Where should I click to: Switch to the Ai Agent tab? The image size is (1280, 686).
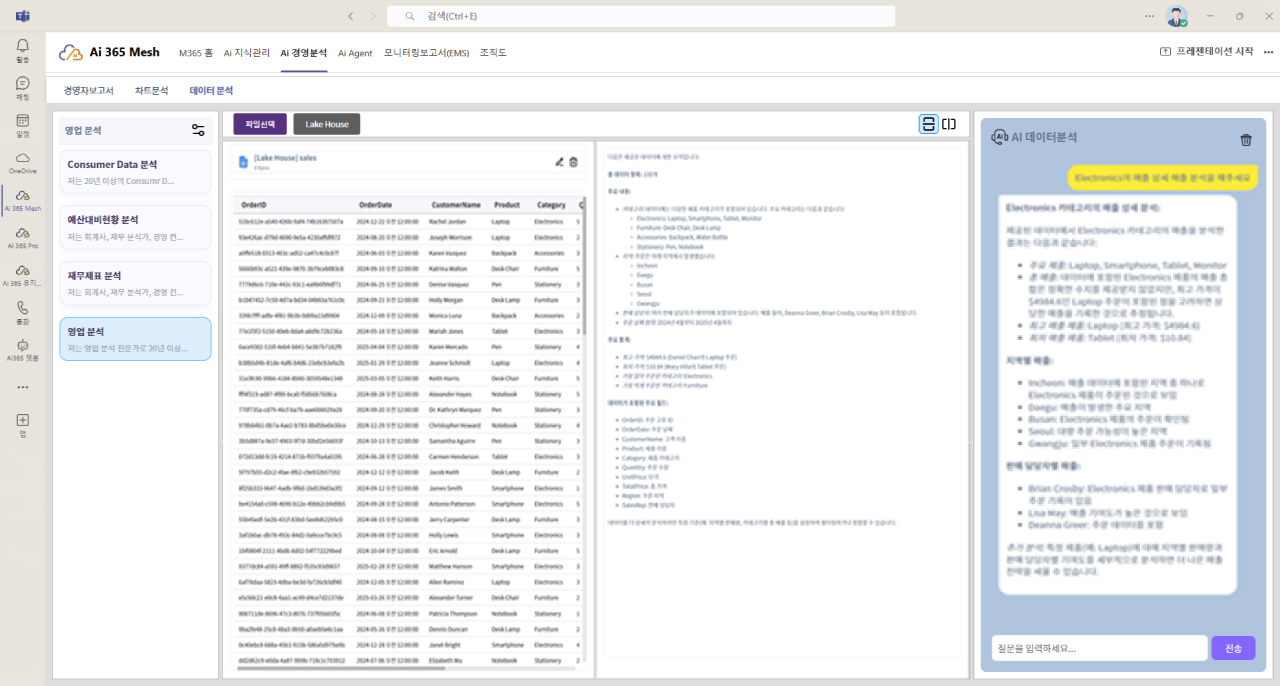point(355,53)
